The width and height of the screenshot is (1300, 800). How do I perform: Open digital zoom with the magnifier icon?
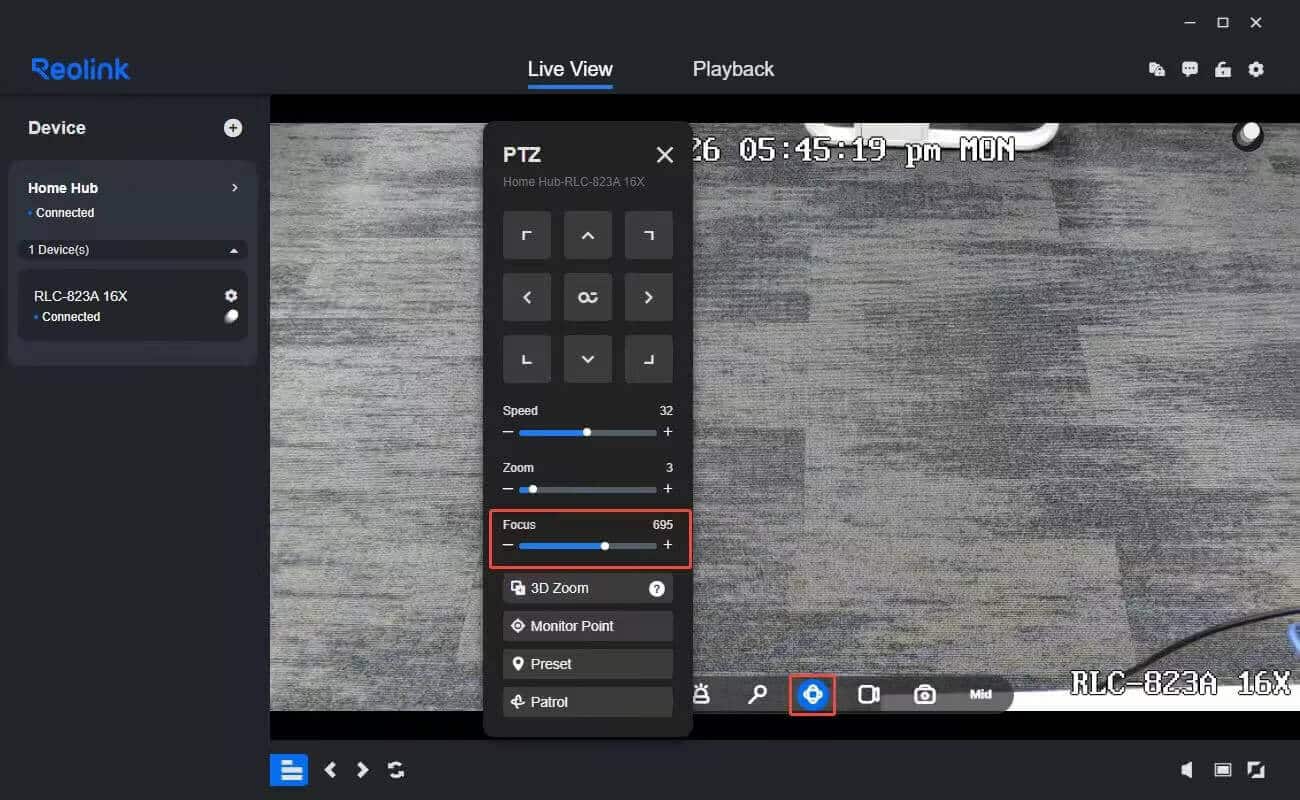point(758,694)
